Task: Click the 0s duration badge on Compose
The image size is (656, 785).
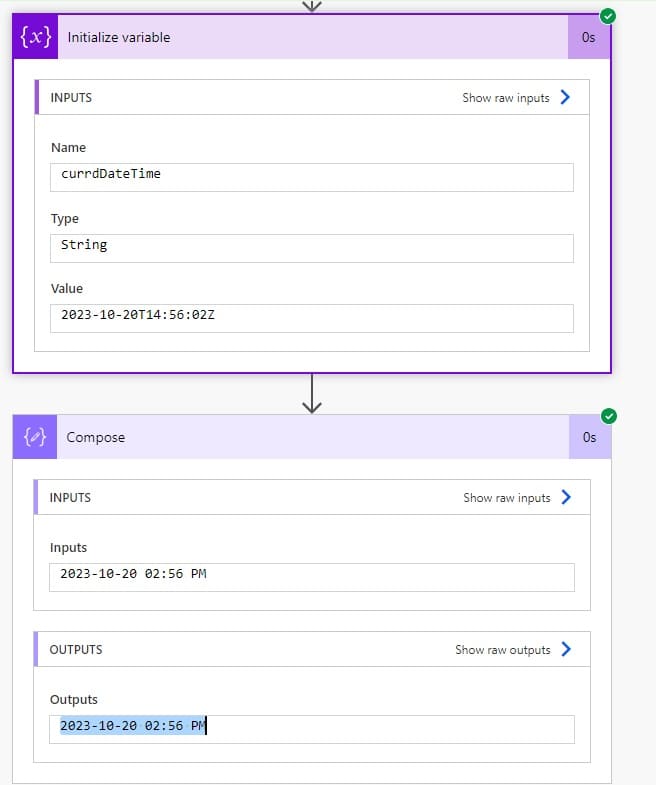Action: click(x=590, y=437)
